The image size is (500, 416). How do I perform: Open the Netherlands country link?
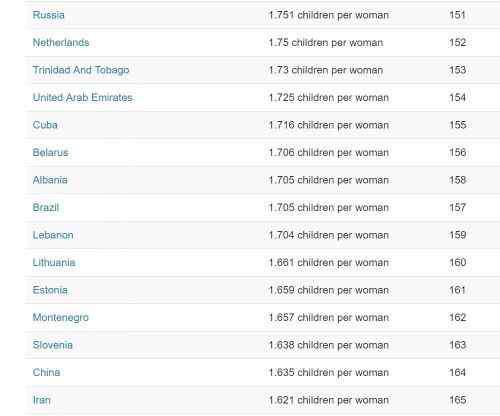(61, 43)
